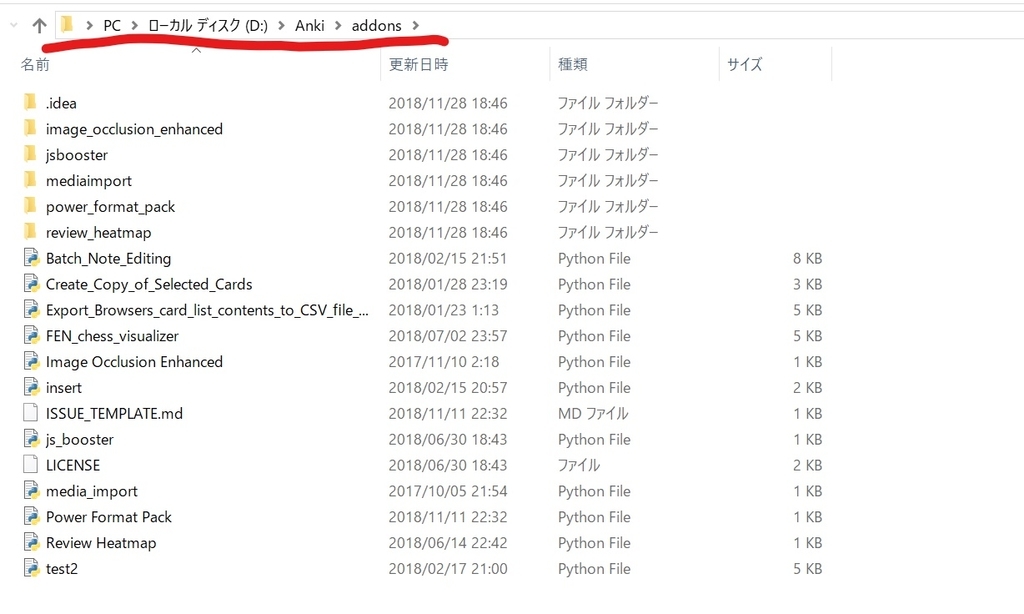This screenshot has width=1024, height=614.
Task: Click addons breadcrumb in address bar
Action: [x=377, y=25]
